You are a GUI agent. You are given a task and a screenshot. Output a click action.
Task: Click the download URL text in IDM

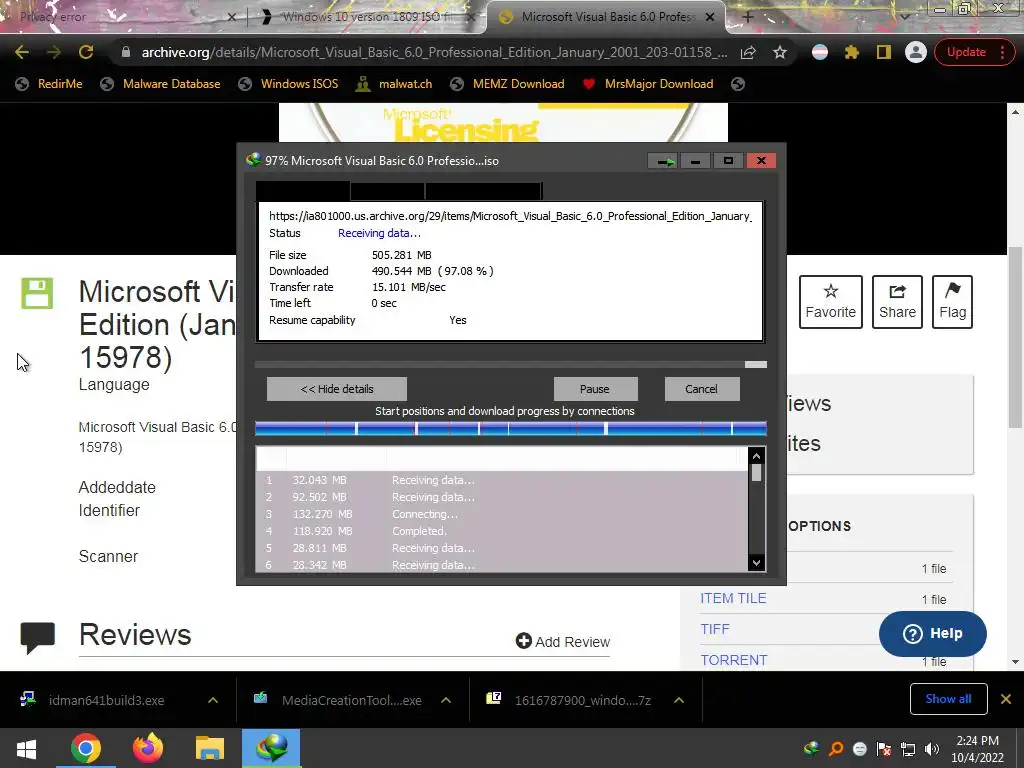[x=510, y=216]
